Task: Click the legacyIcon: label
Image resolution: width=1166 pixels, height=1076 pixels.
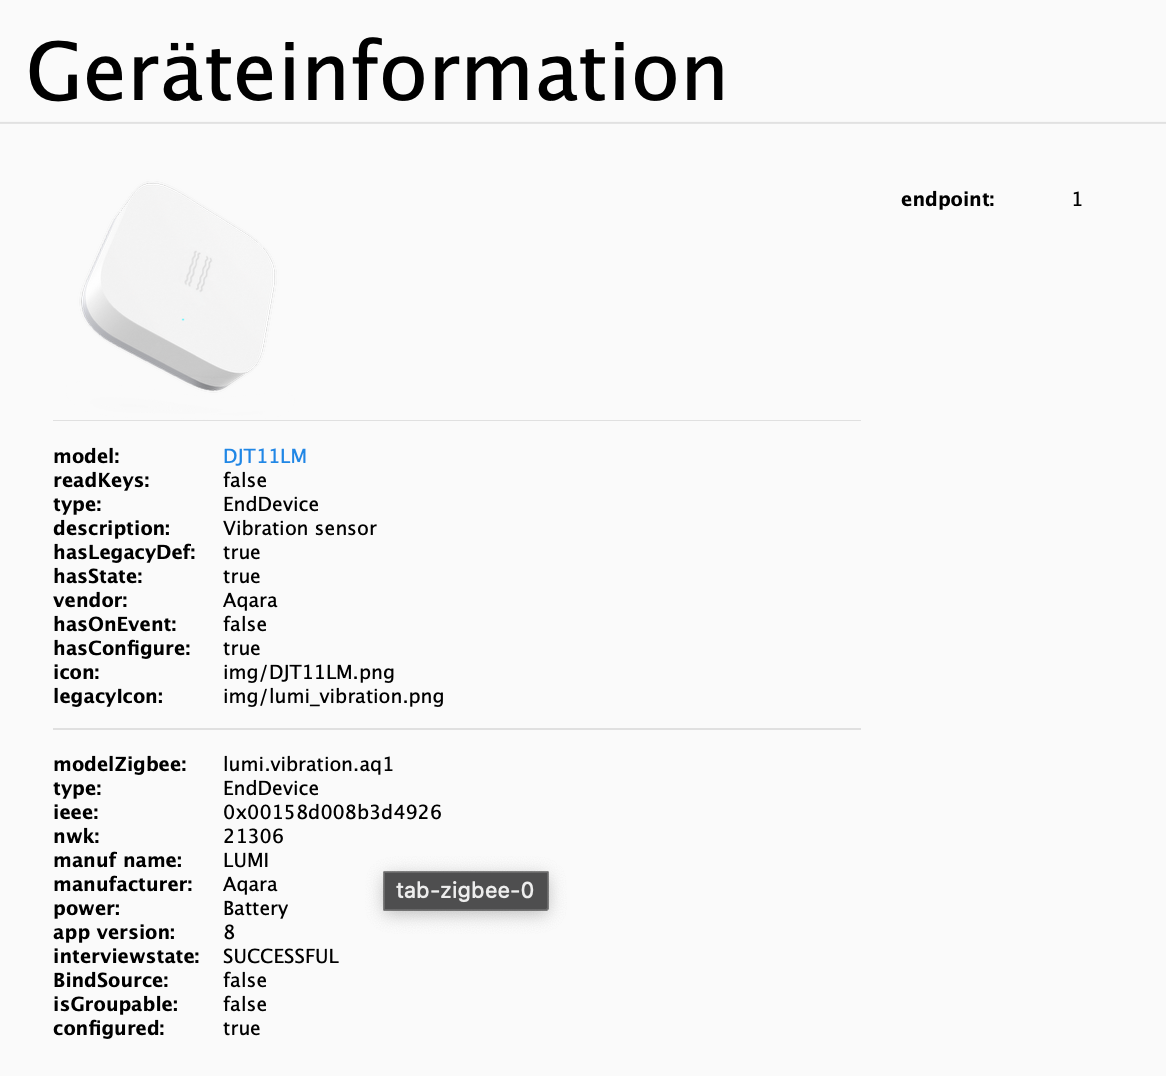Action: [108, 696]
